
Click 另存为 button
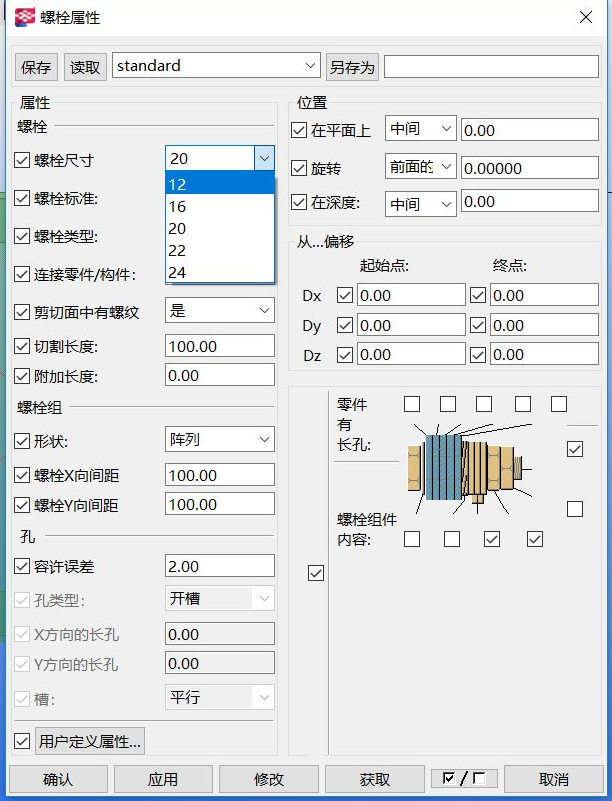point(352,67)
